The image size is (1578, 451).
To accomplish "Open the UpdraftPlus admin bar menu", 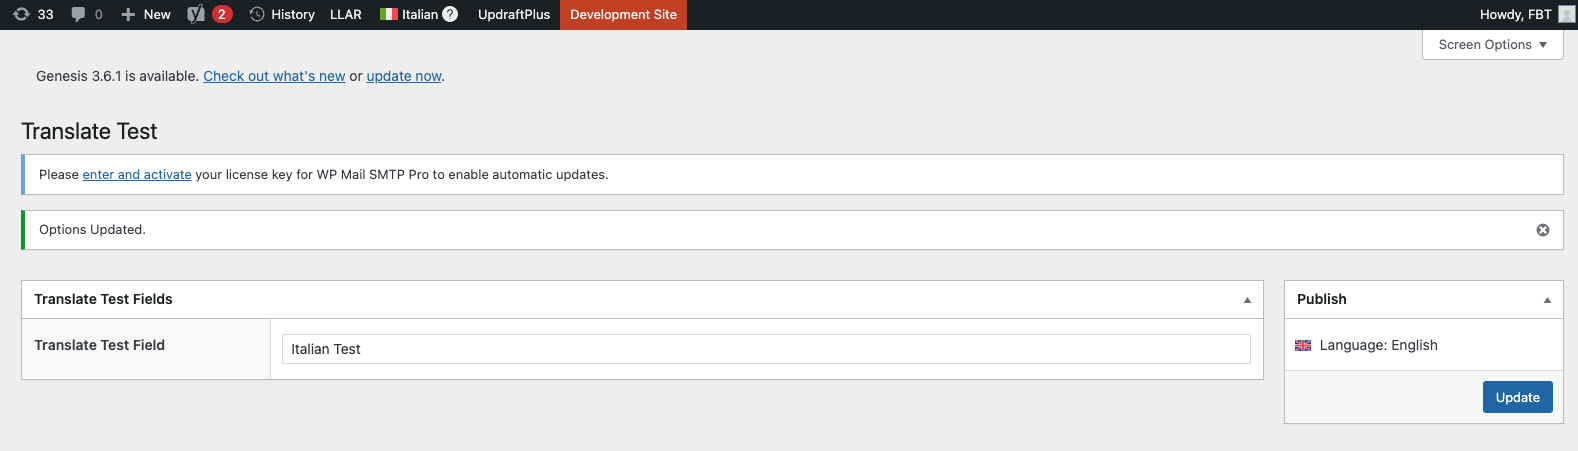I will (x=514, y=14).
